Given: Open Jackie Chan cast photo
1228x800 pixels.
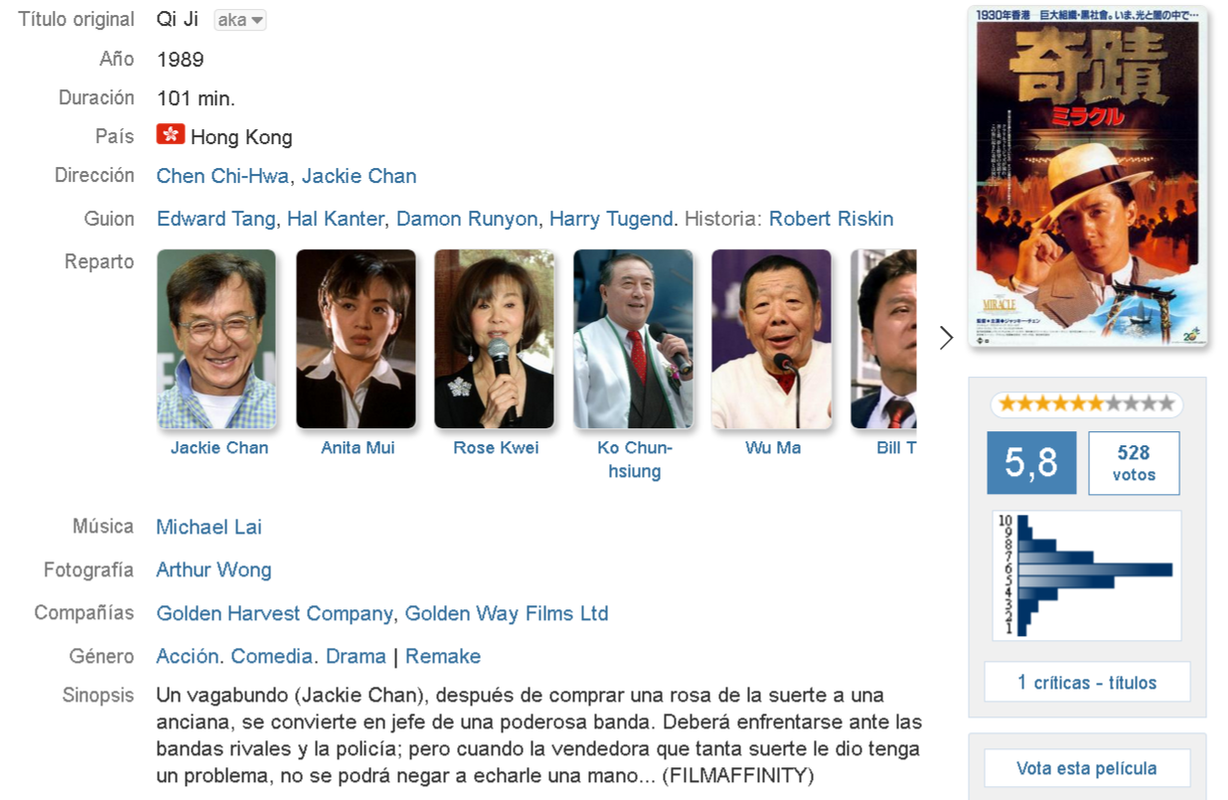Looking at the screenshot, I should click(x=217, y=339).
